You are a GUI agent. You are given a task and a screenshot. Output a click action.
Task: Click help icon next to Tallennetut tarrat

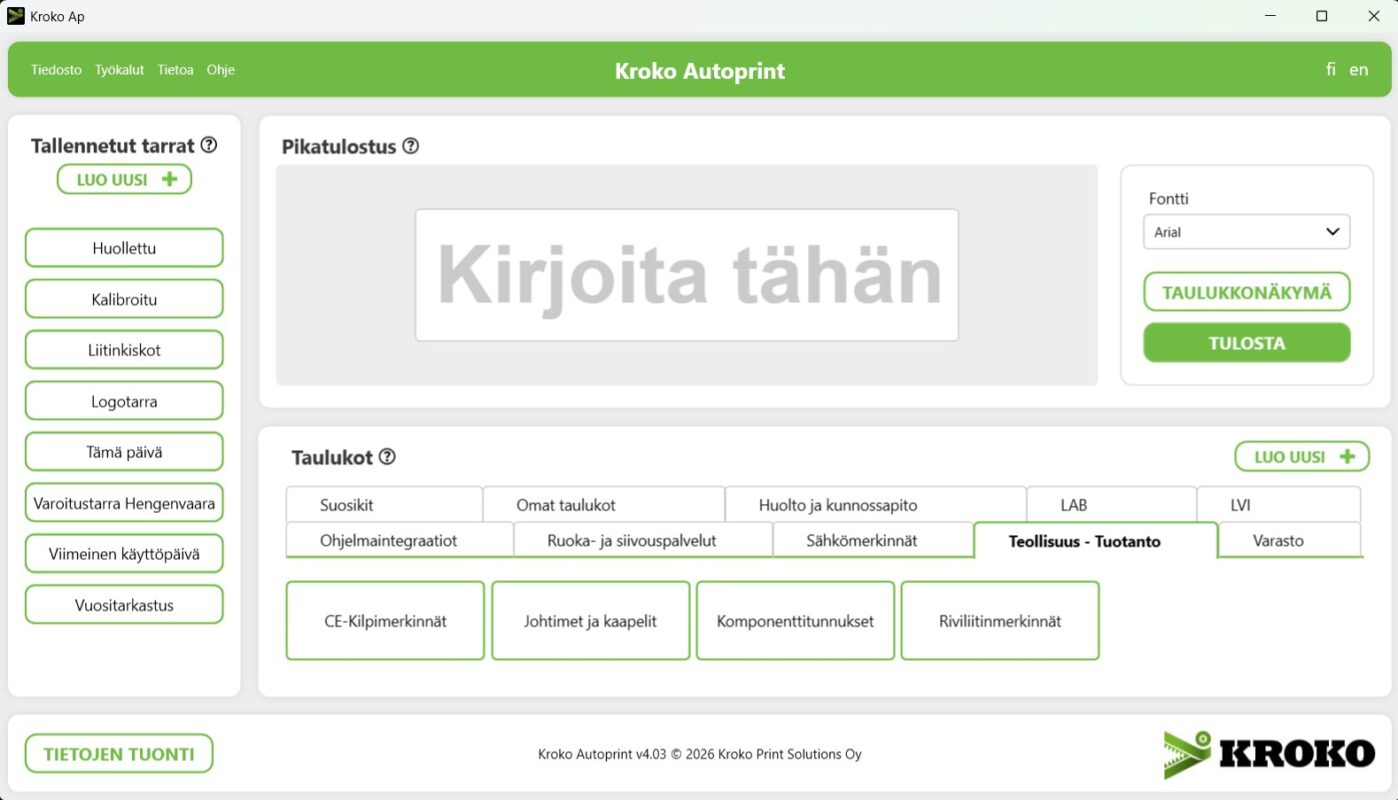point(208,145)
